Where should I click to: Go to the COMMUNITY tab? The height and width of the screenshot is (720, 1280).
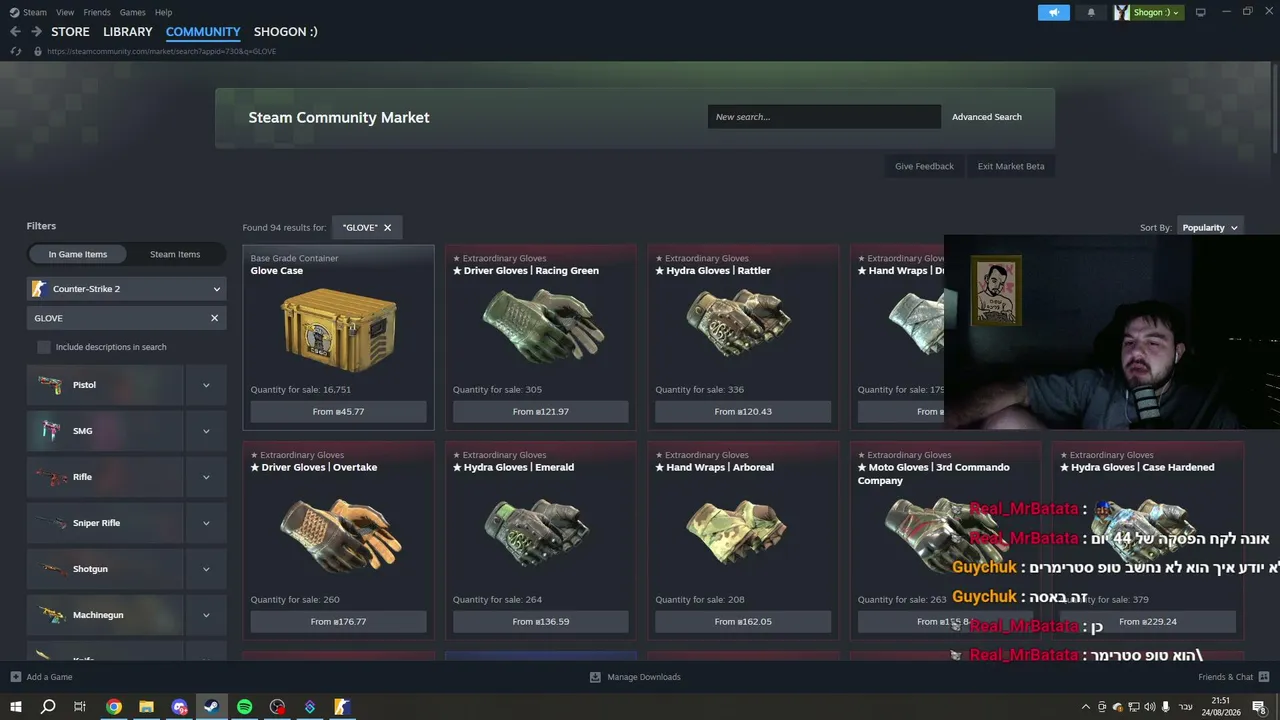pyautogui.click(x=203, y=32)
